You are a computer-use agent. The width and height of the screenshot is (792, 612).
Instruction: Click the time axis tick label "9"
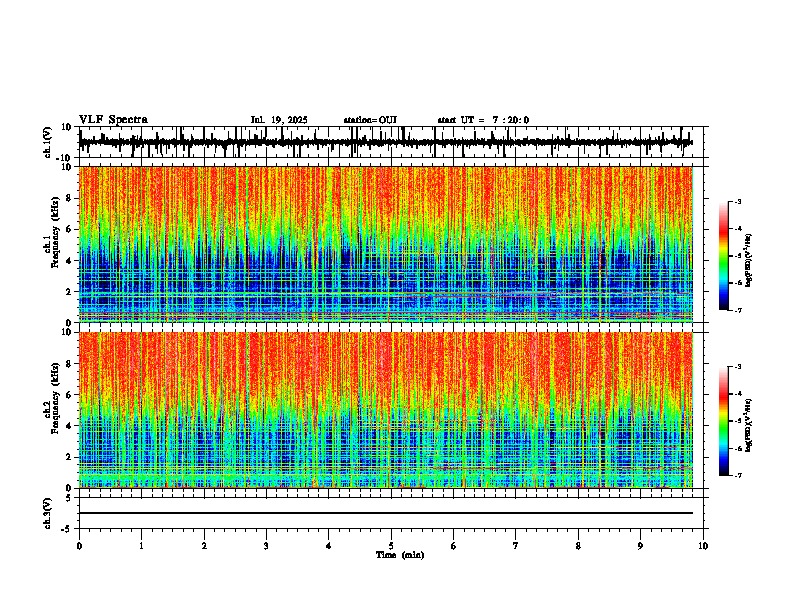[640, 546]
